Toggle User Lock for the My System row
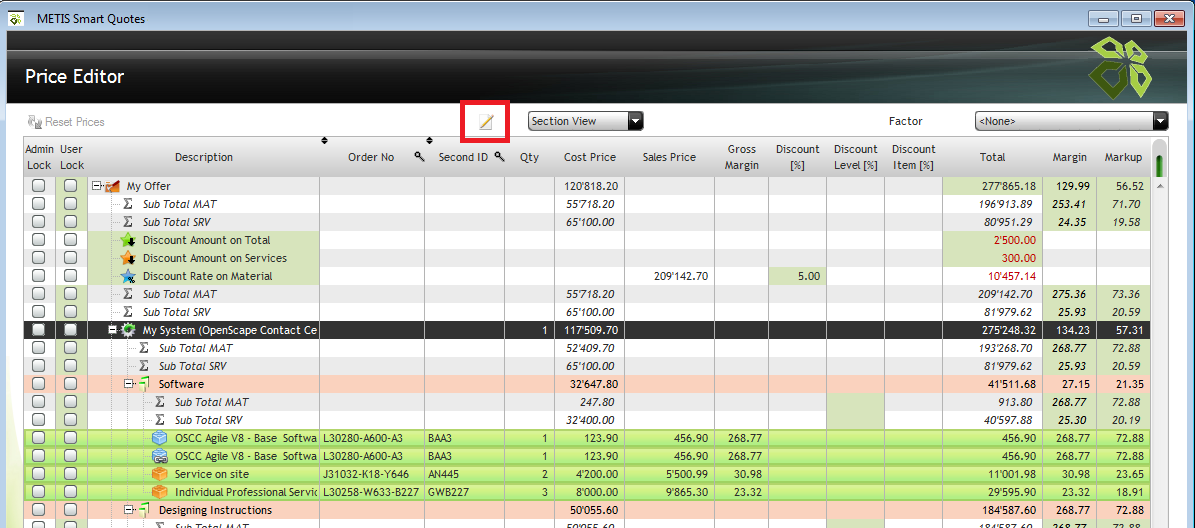 coord(71,330)
